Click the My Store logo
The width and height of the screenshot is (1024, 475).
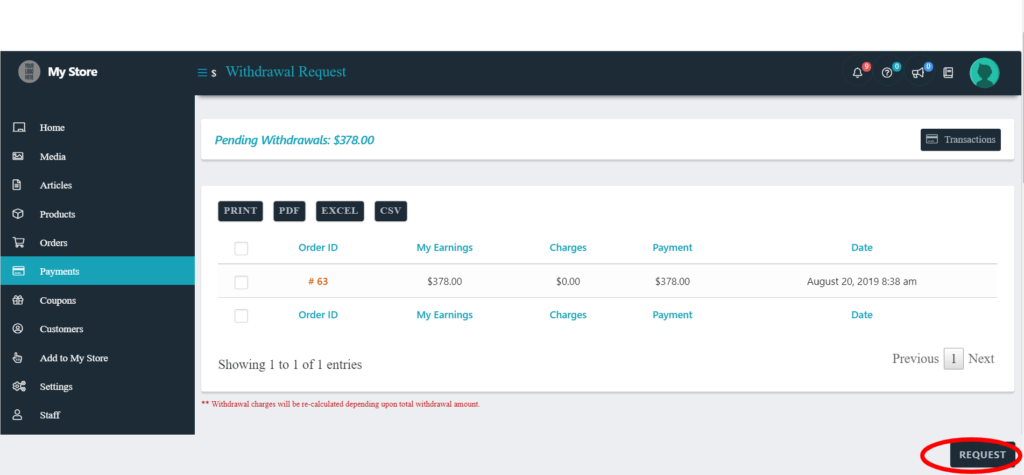[30, 72]
